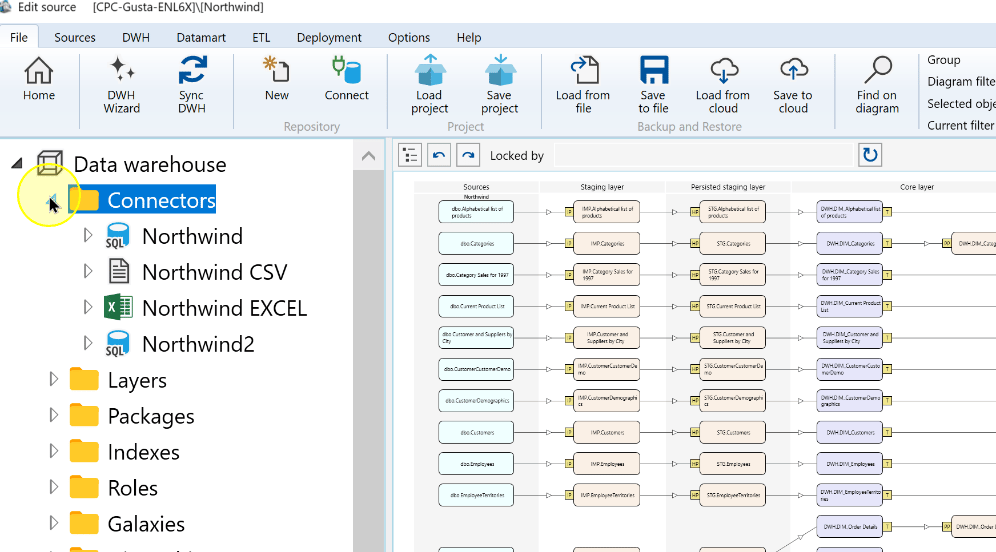Click Load project
The image size is (996, 552).
coord(429,85)
